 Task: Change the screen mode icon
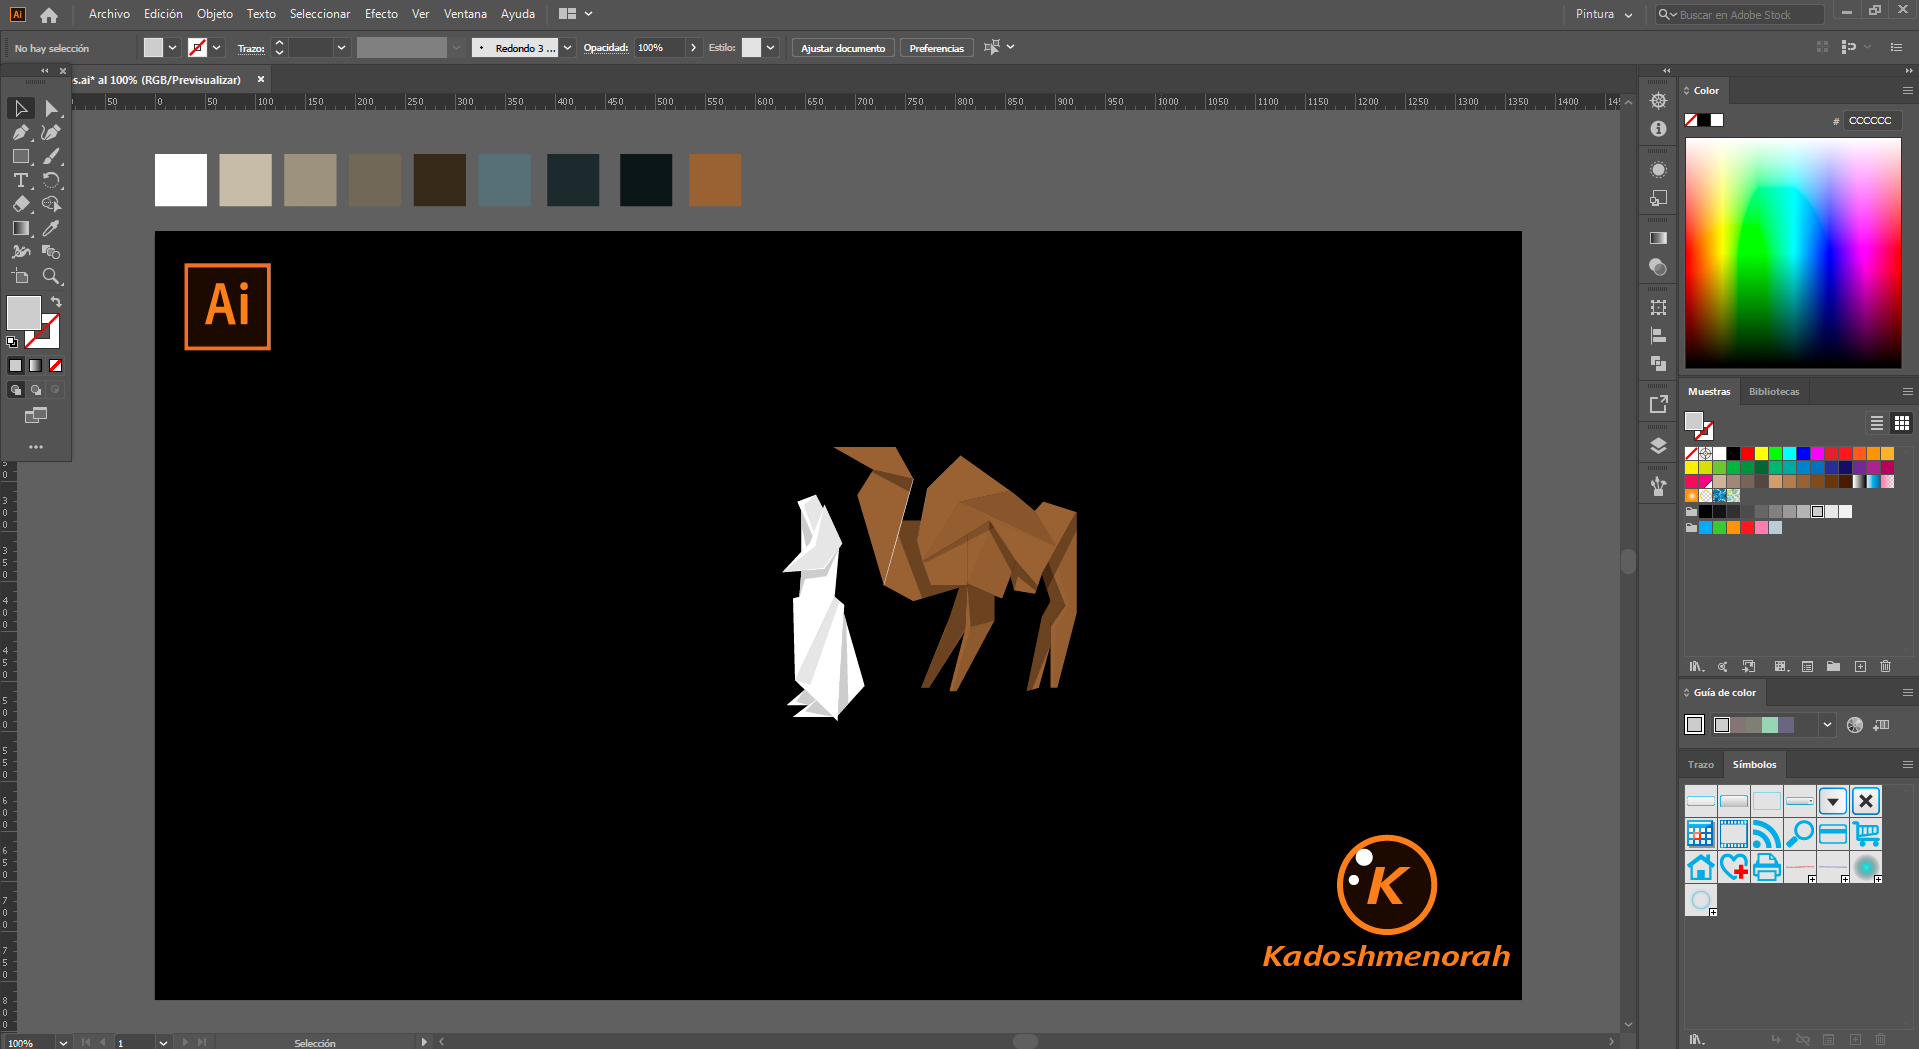tap(36, 415)
